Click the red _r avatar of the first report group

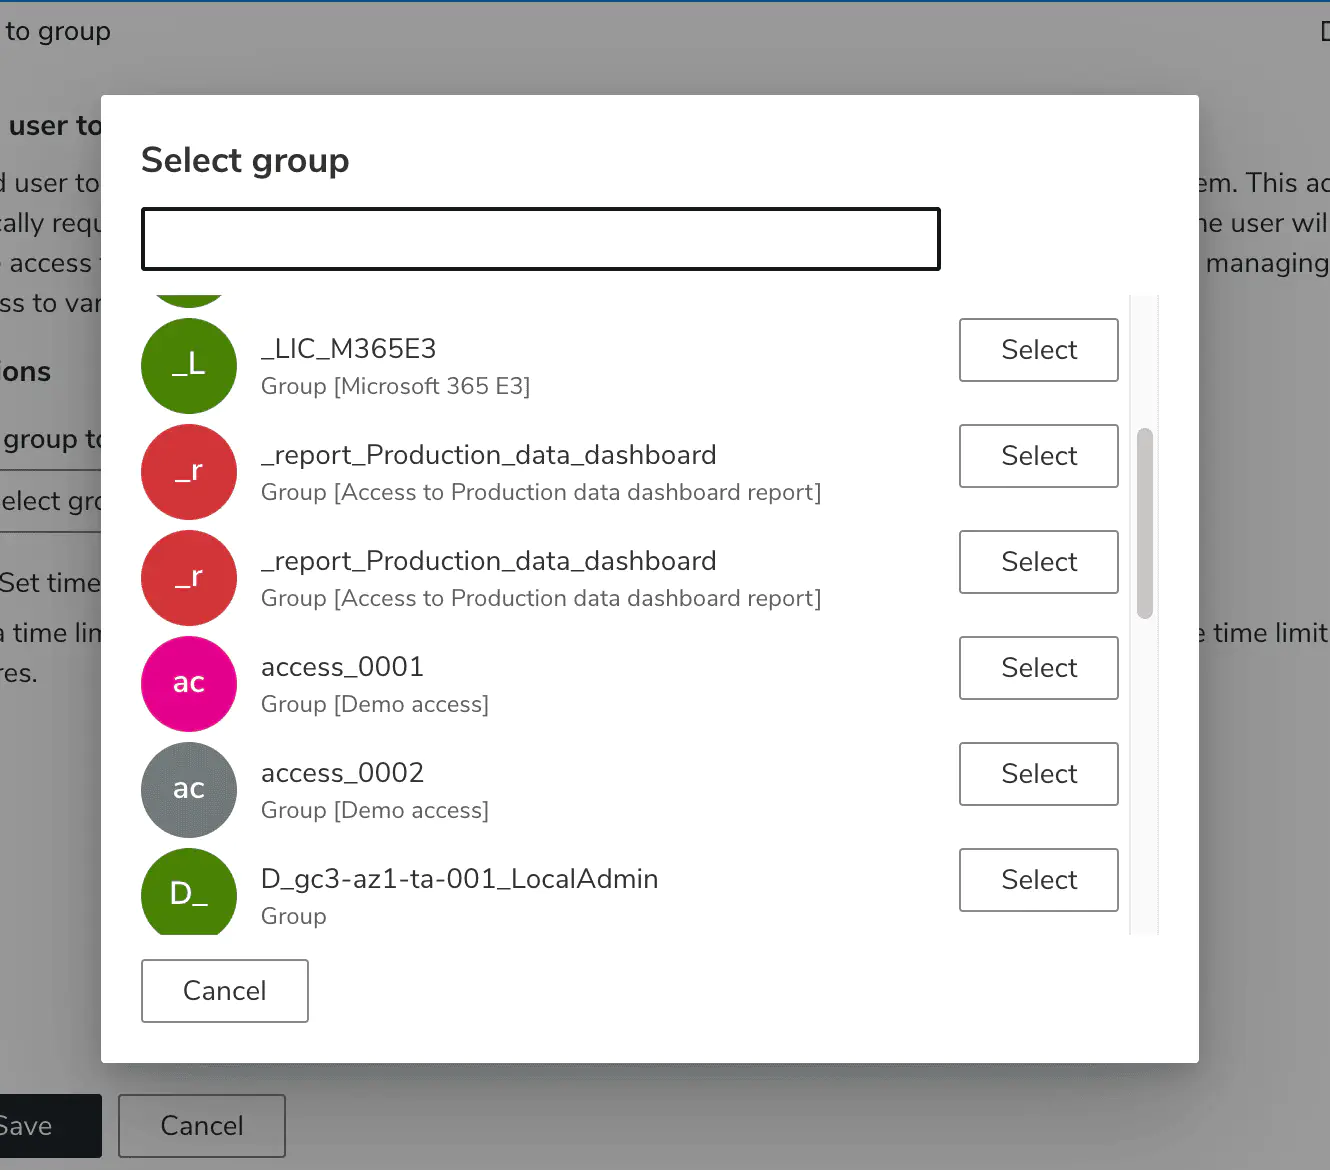point(189,472)
